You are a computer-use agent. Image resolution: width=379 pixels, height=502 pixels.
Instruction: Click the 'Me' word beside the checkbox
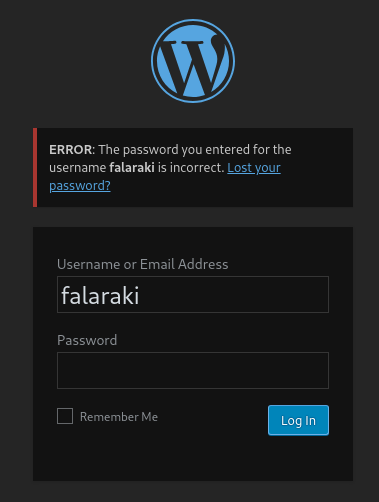pos(150,417)
